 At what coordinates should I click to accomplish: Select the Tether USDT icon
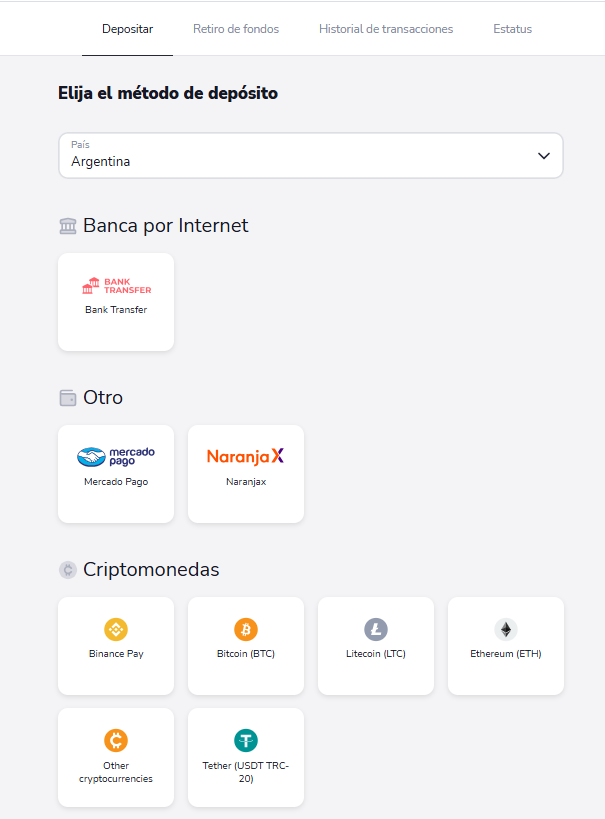246,740
